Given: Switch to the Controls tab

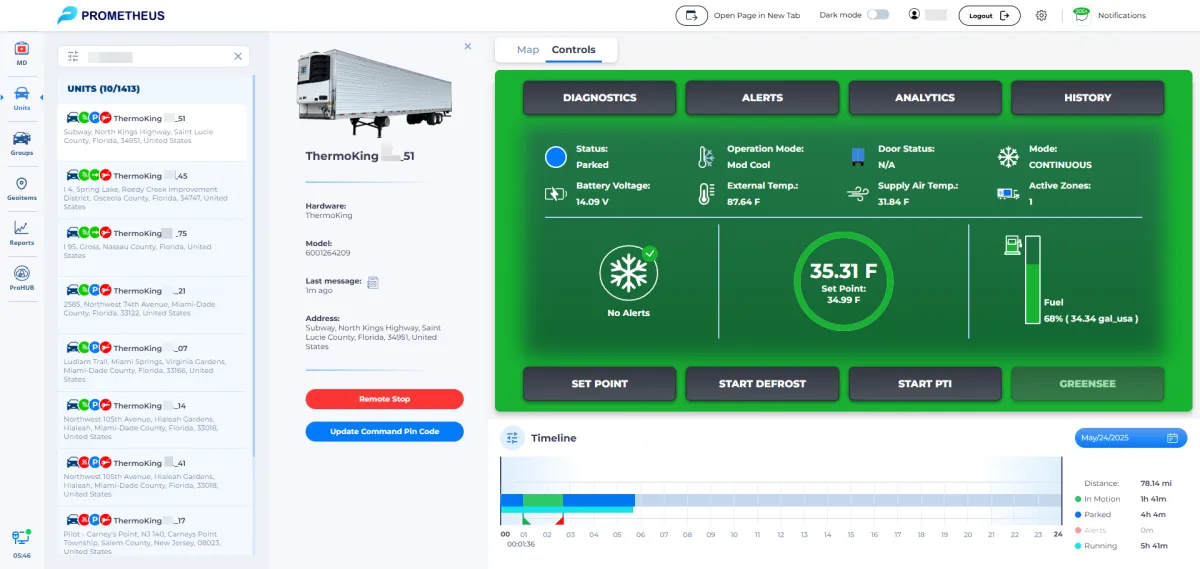Looking at the screenshot, I should 574,50.
